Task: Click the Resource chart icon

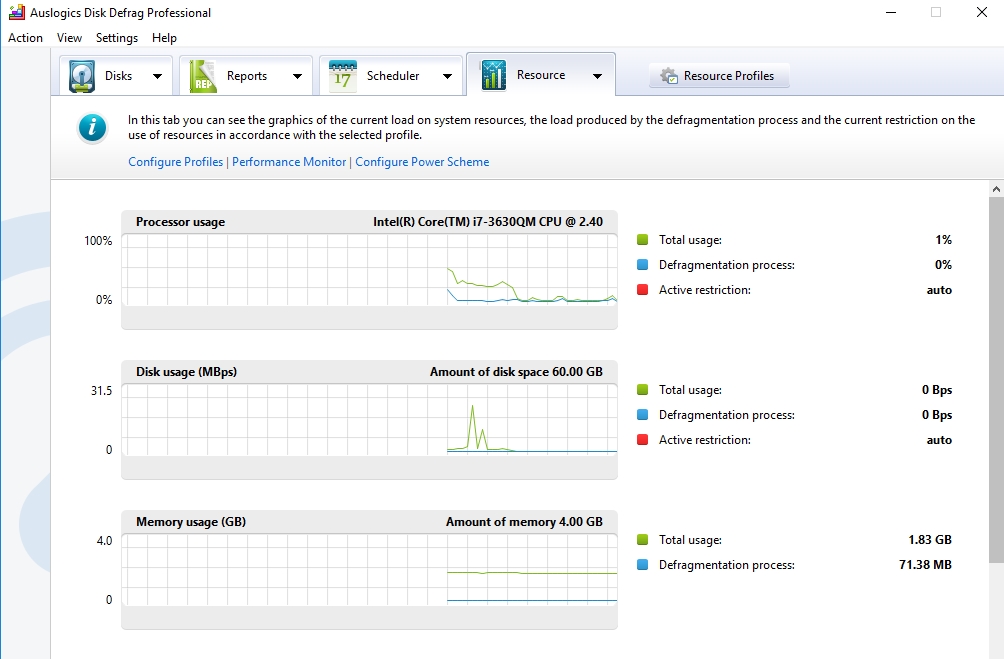Action: pyautogui.click(x=493, y=76)
